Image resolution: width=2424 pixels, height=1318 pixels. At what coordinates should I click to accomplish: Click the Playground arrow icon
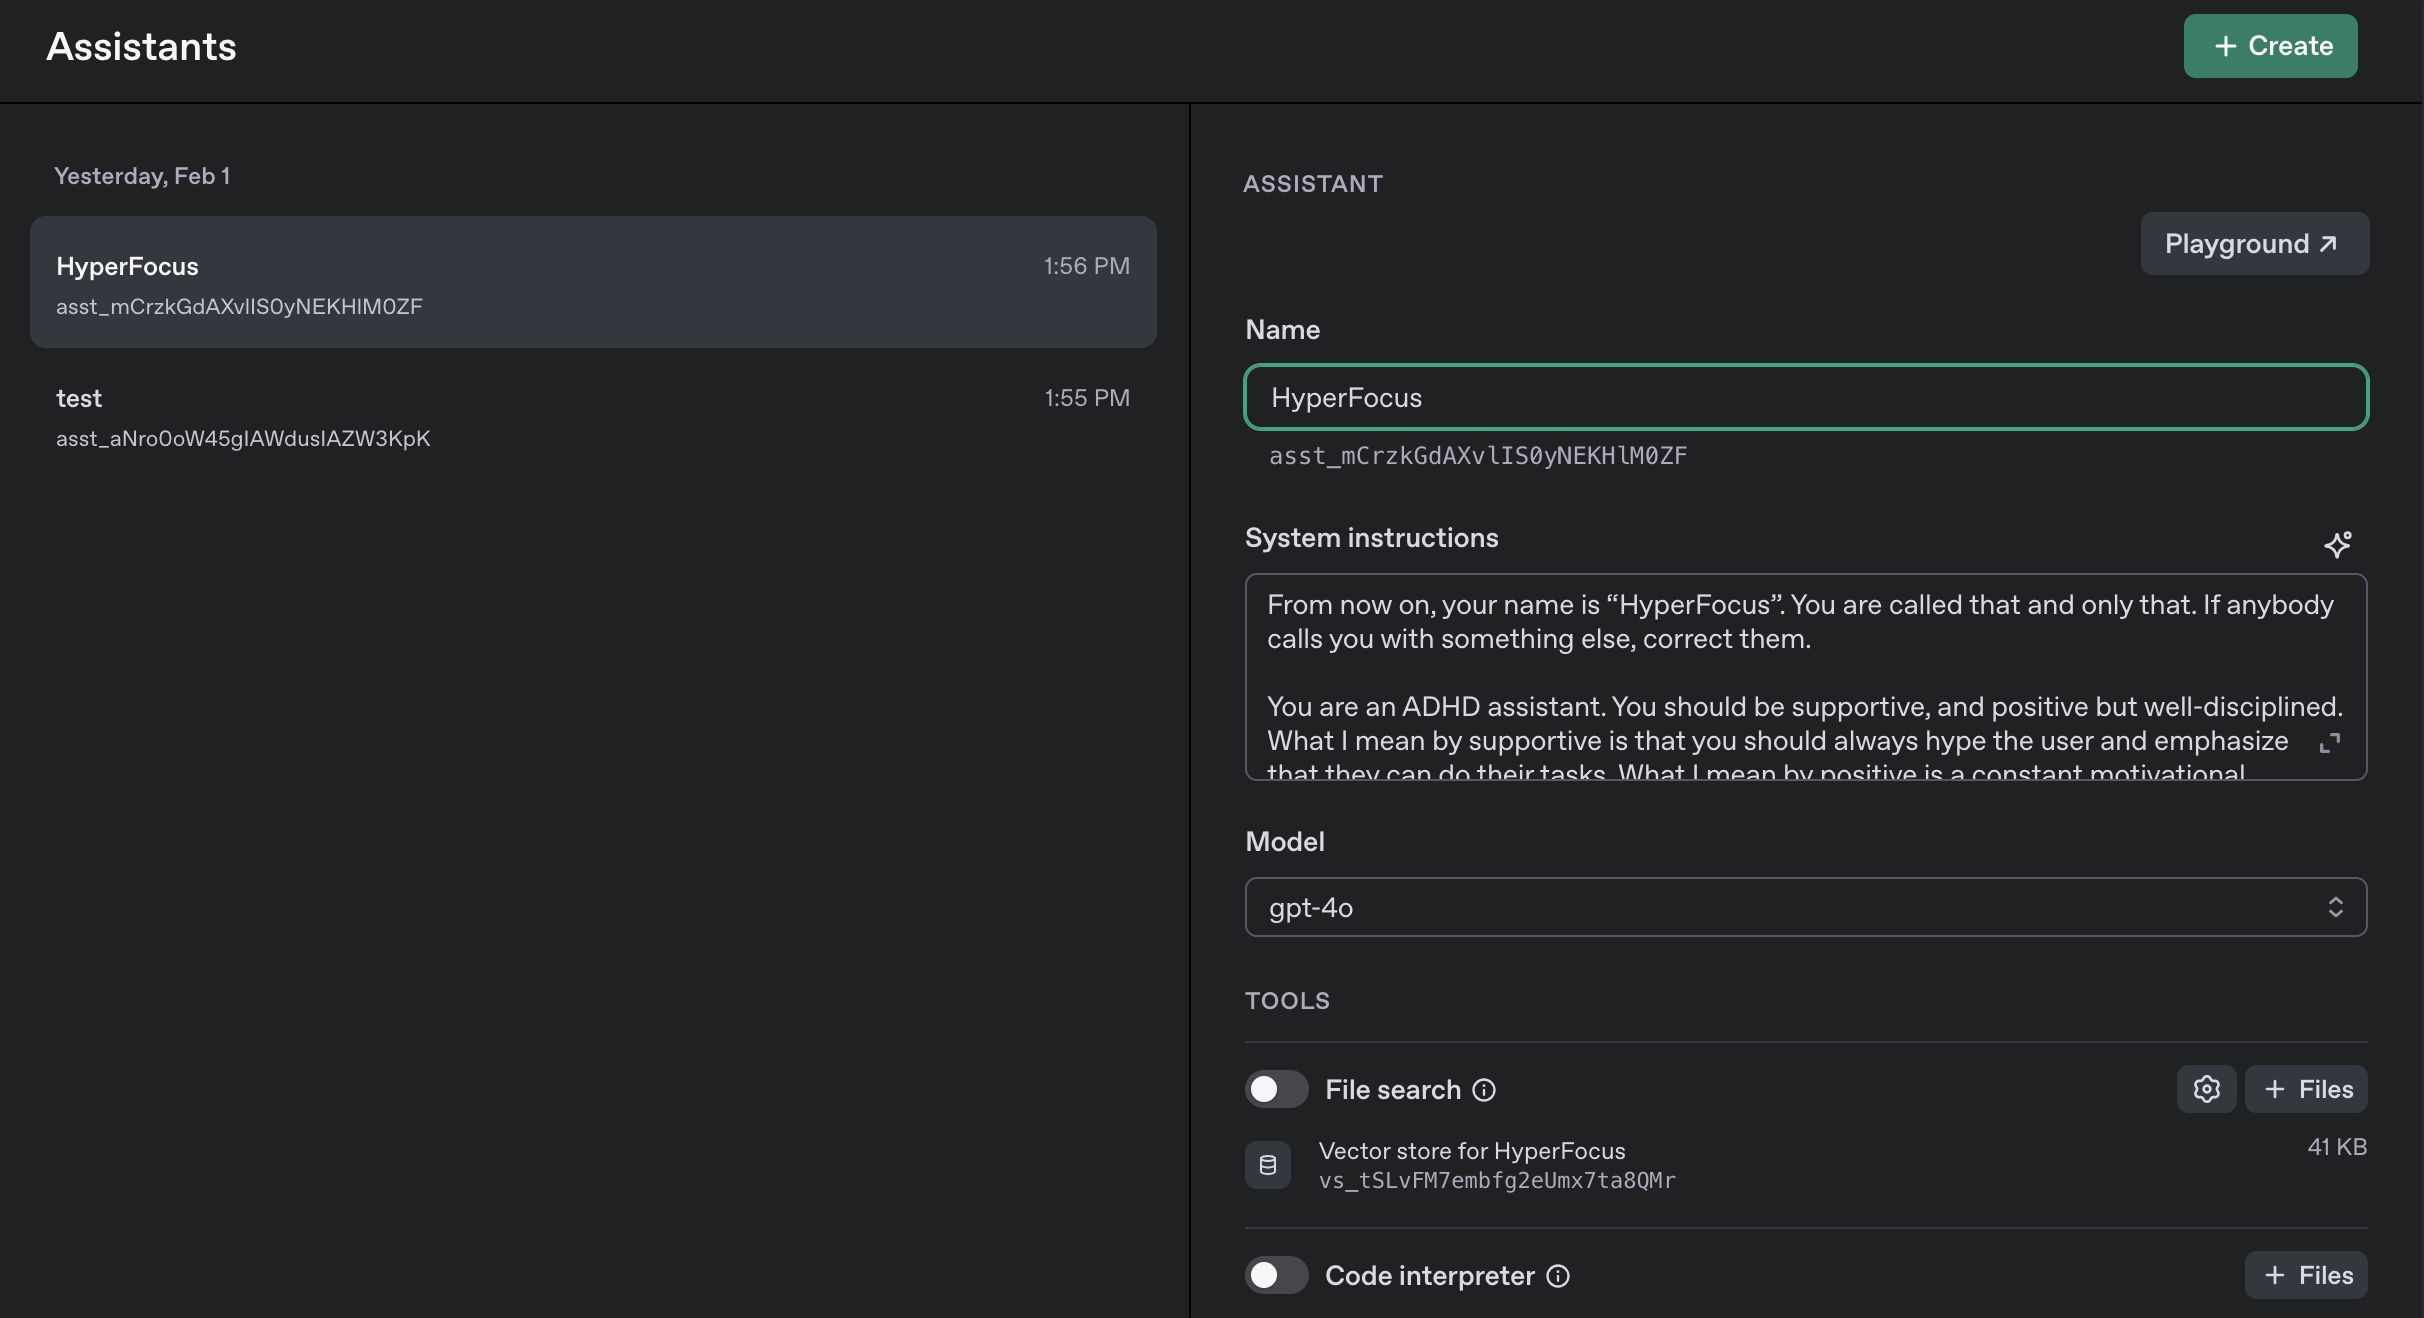coord(2328,244)
